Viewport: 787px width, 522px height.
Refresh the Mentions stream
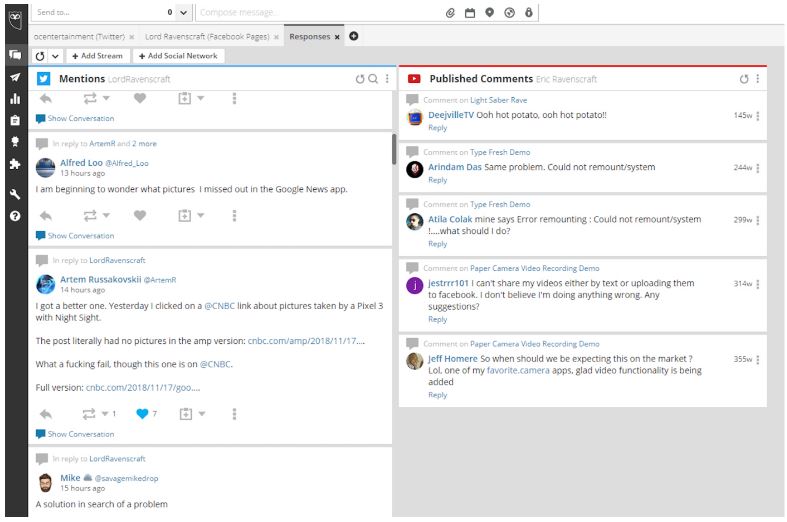[x=360, y=79]
